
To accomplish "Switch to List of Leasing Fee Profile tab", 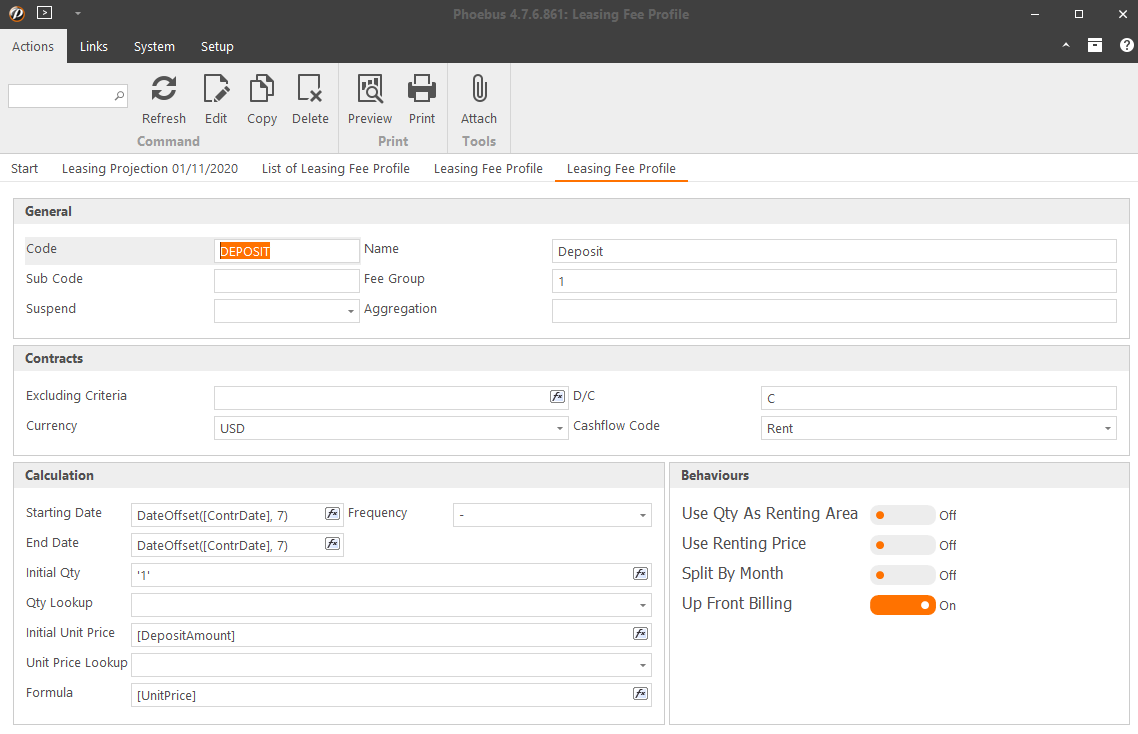I will [x=336, y=169].
